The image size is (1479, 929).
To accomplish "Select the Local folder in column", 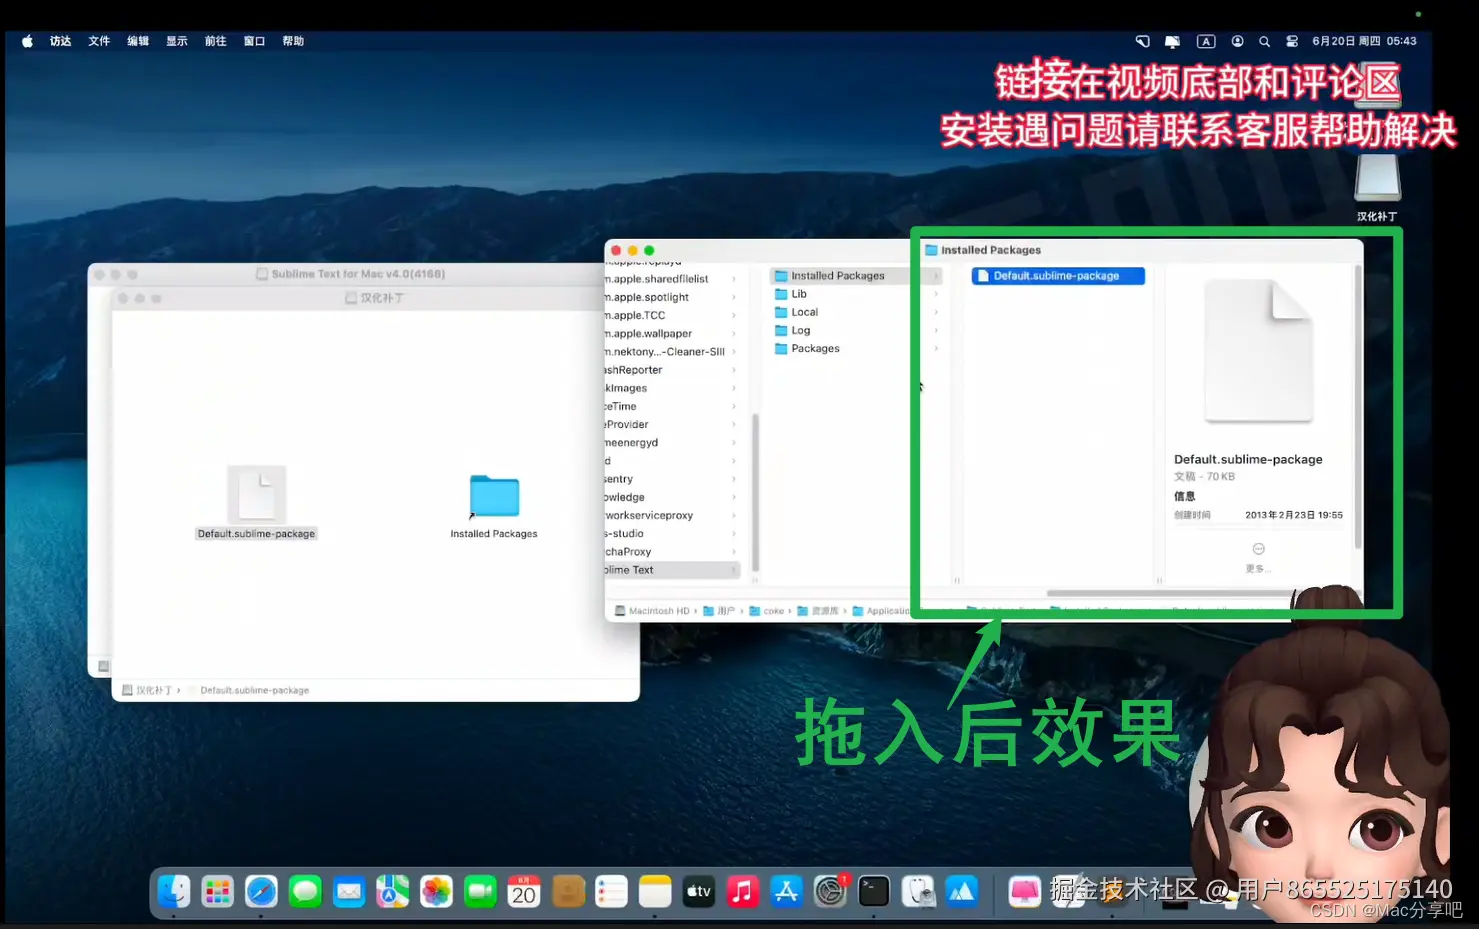I will [x=856, y=312].
